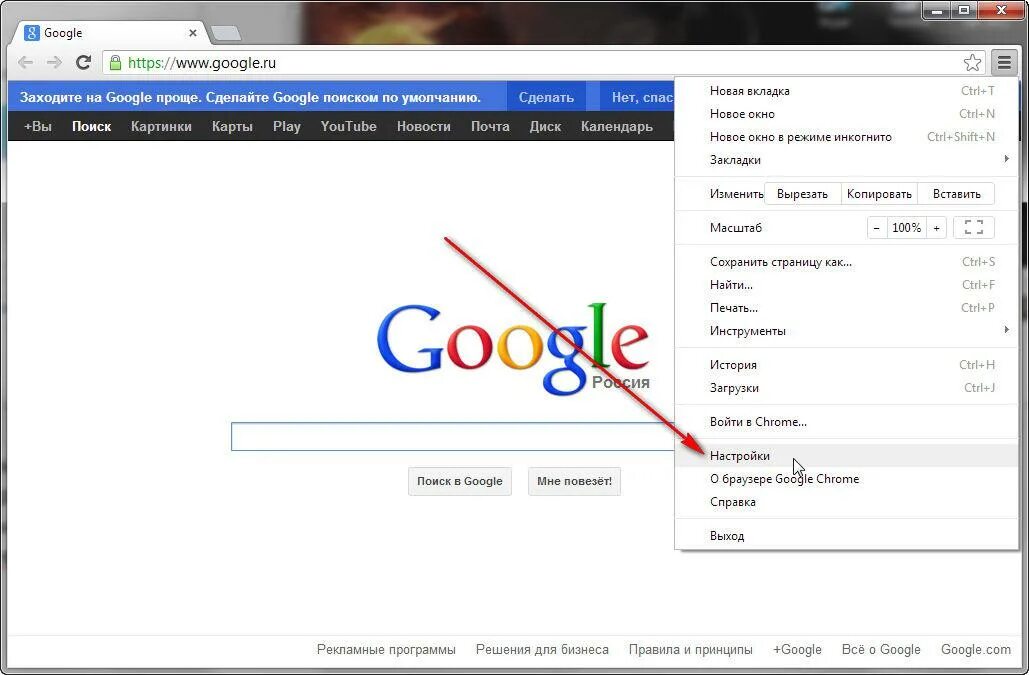Viewport: 1029px width, 675px height.
Task: Open Новое окно в режиме инкогнито
Action: point(847,136)
